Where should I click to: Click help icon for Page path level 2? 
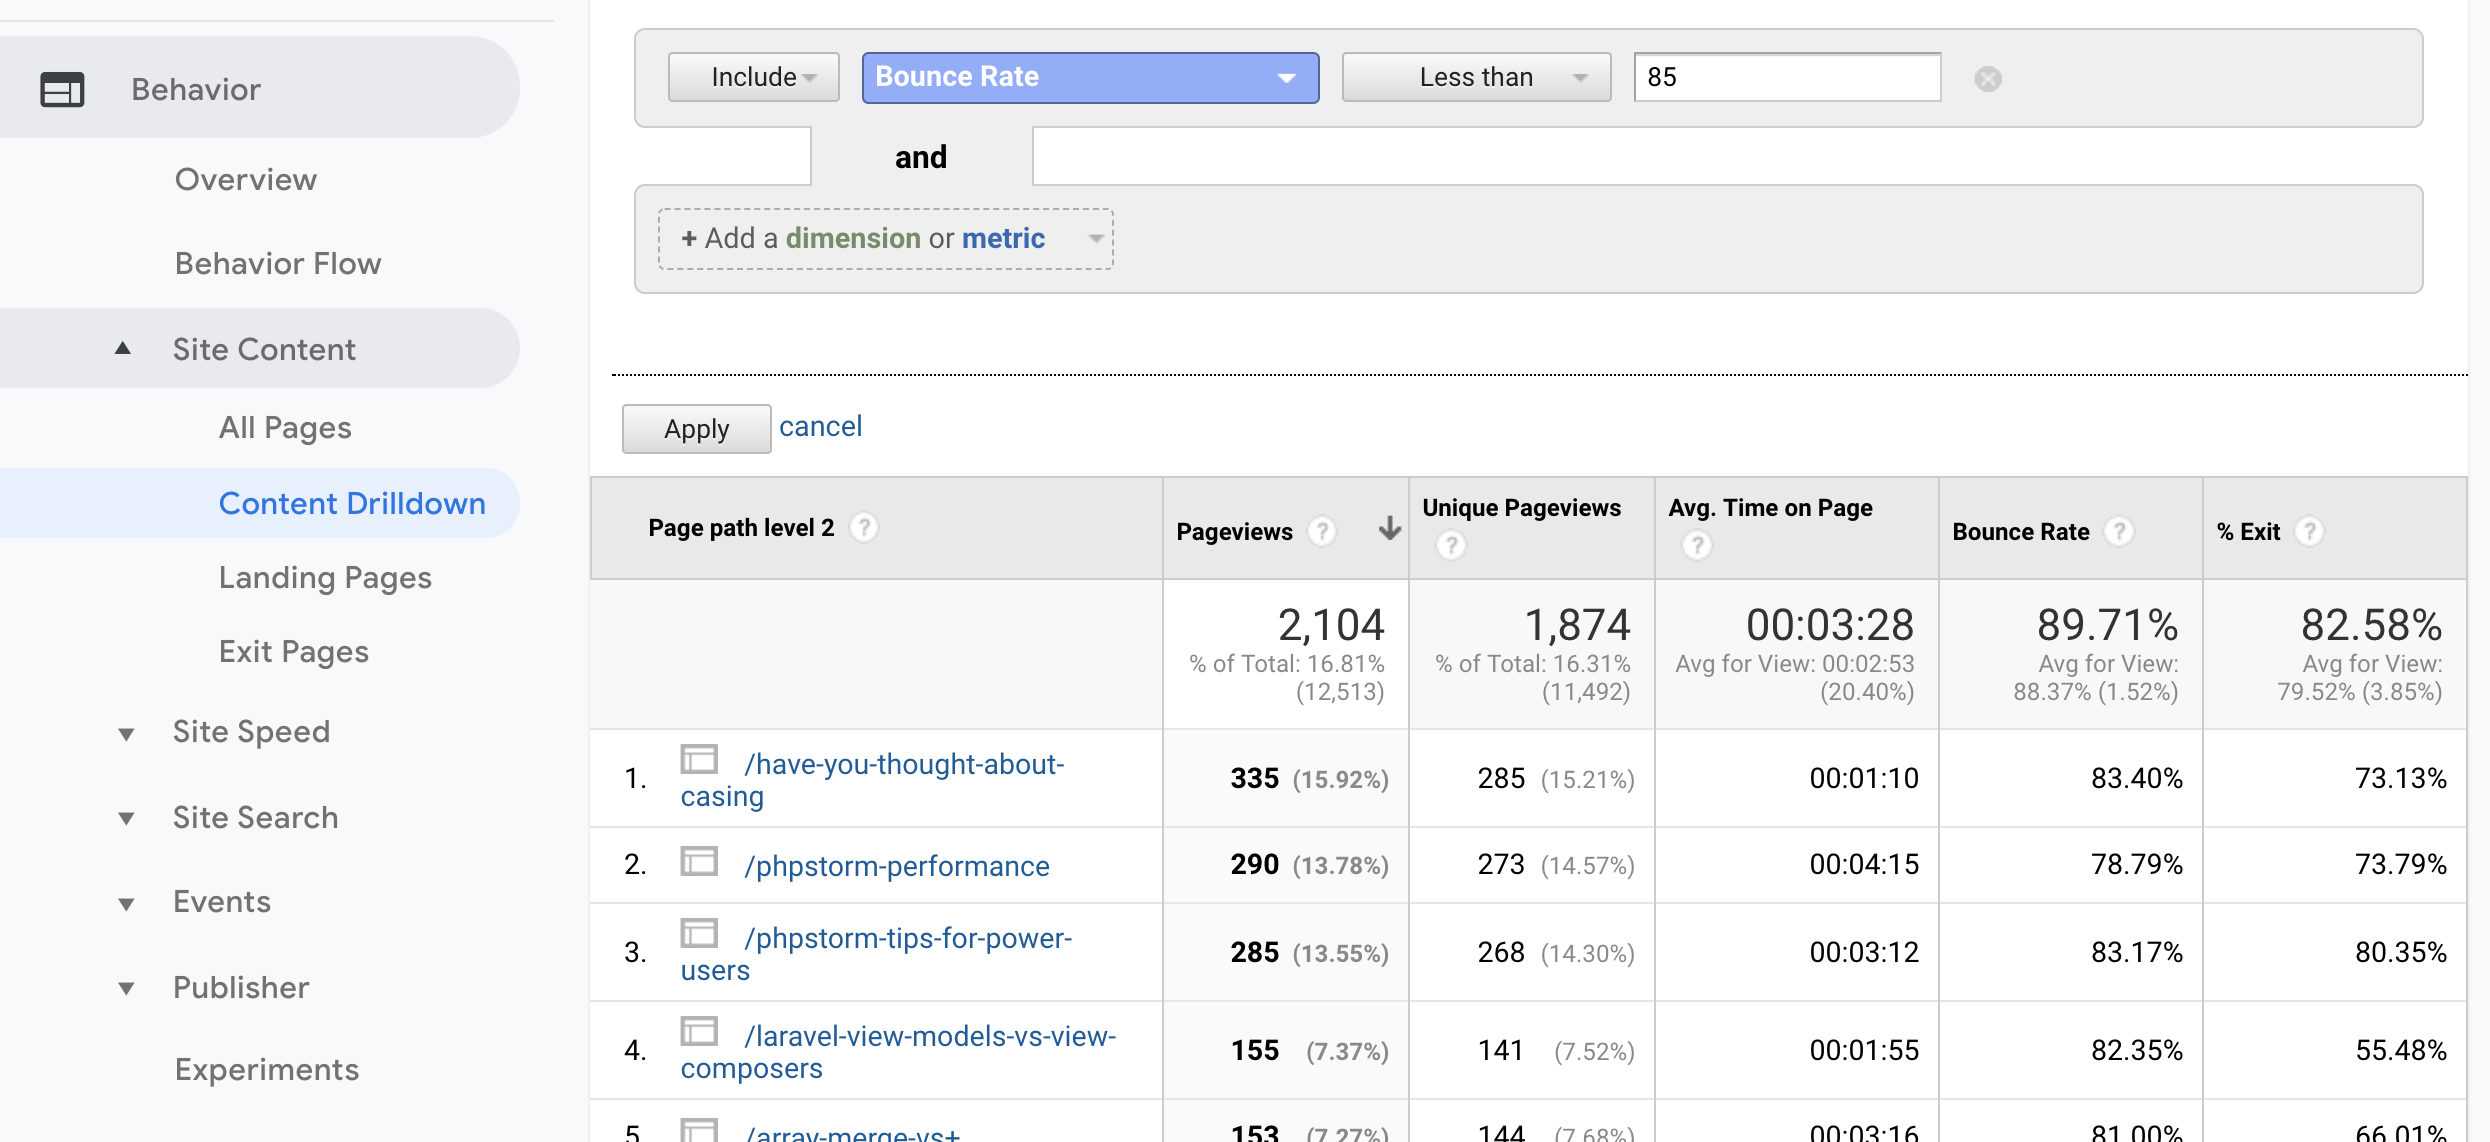coord(864,528)
